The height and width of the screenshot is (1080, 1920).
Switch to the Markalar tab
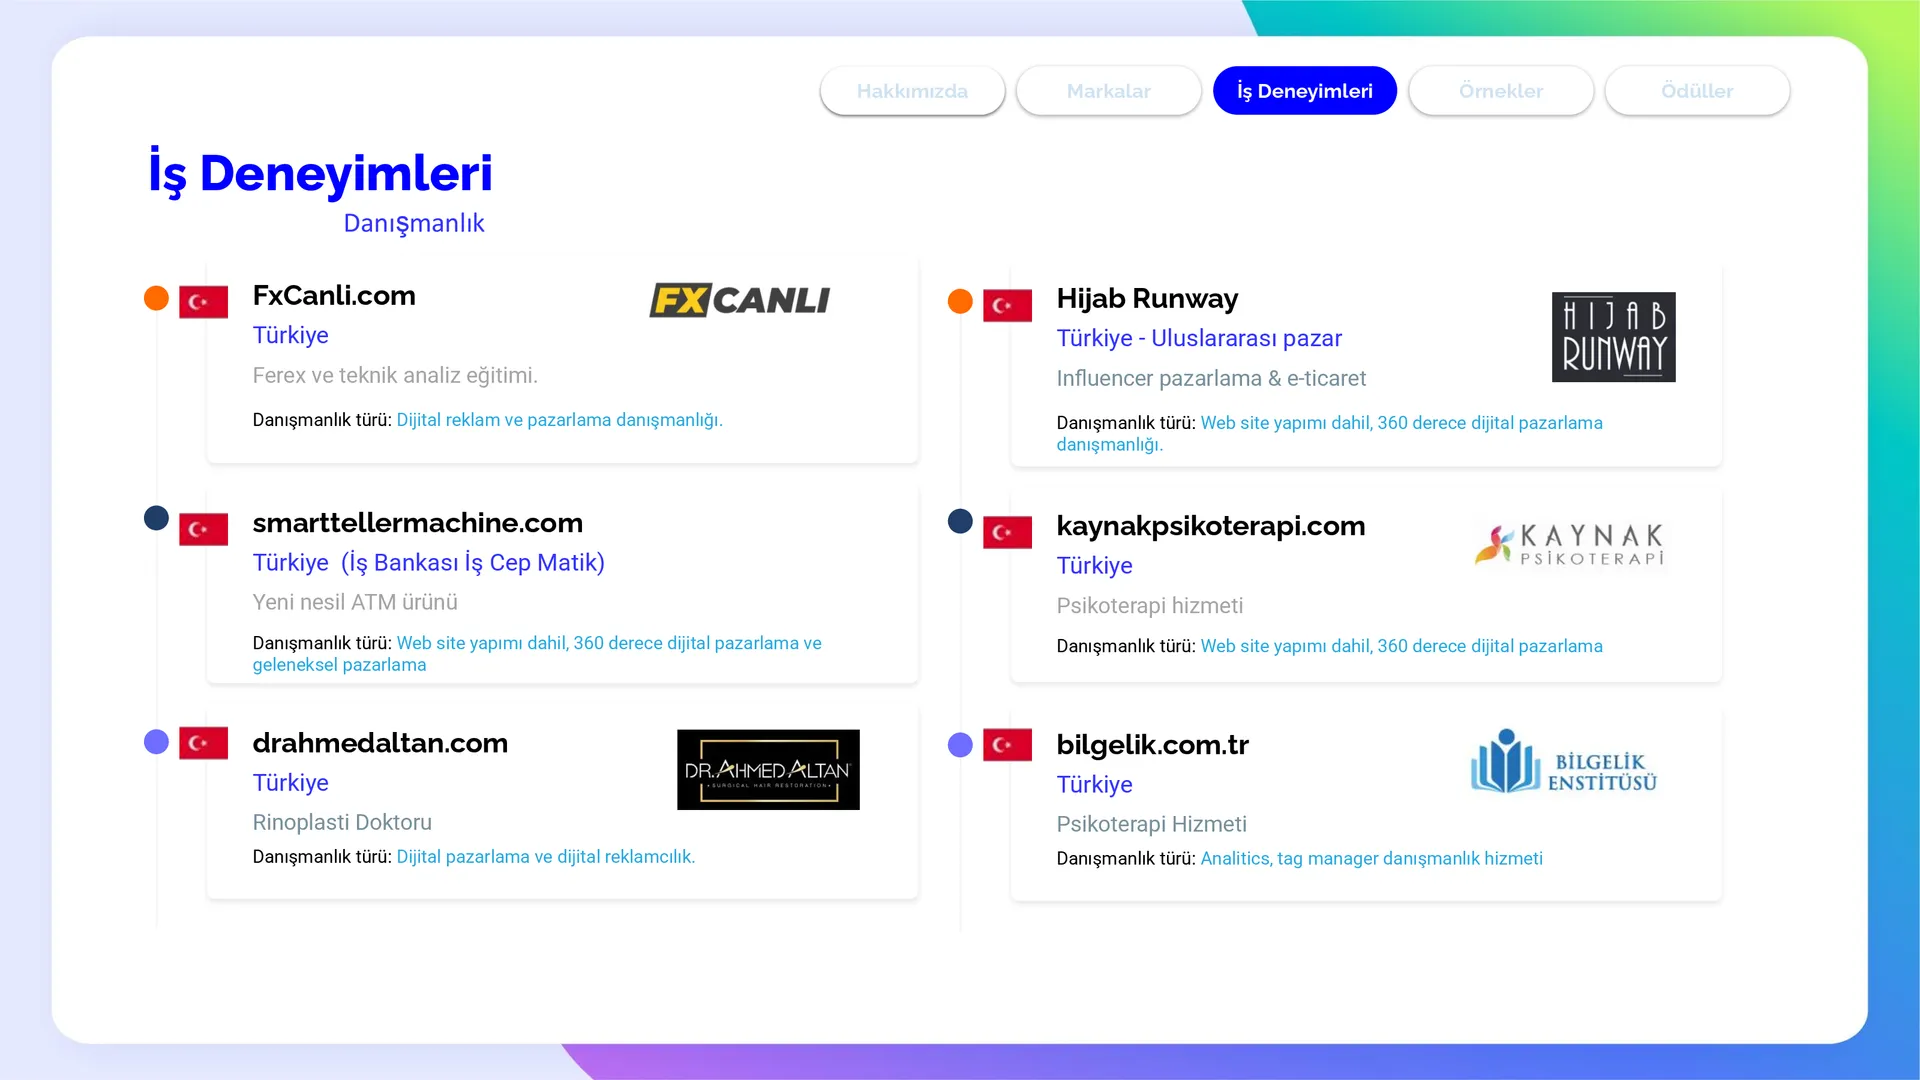tap(1108, 91)
